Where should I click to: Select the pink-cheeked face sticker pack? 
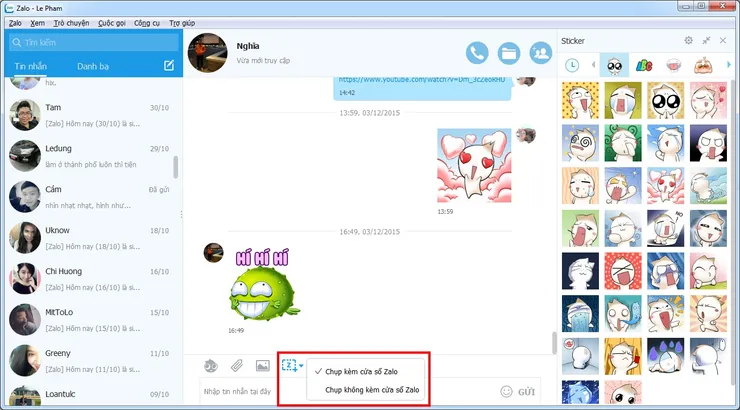(673, 65)
